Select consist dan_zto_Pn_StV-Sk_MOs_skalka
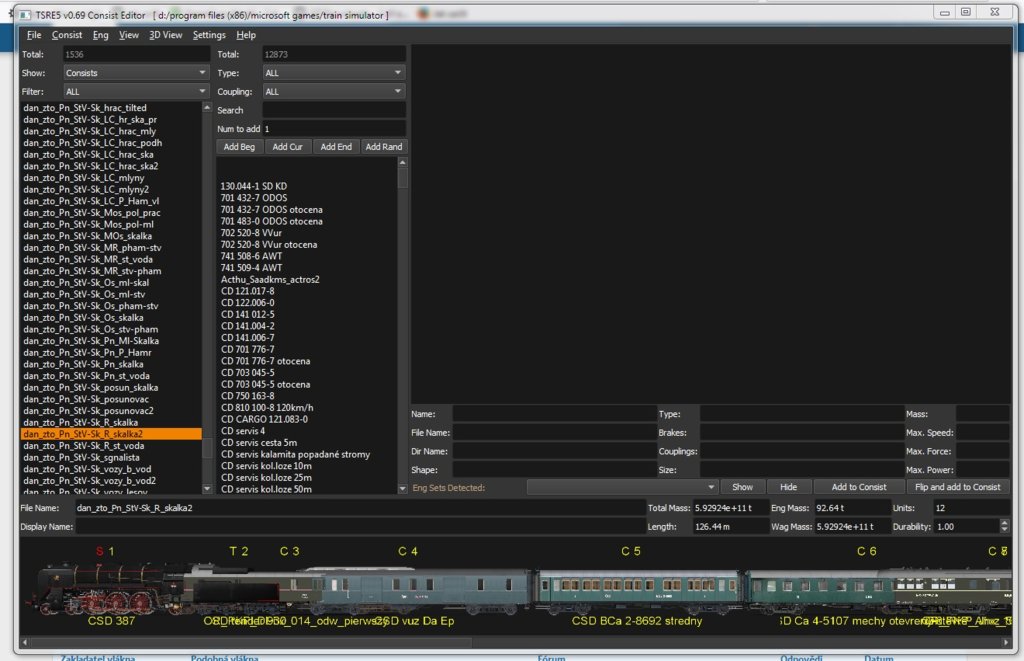1024x661 pixels. tap(88, 236)
